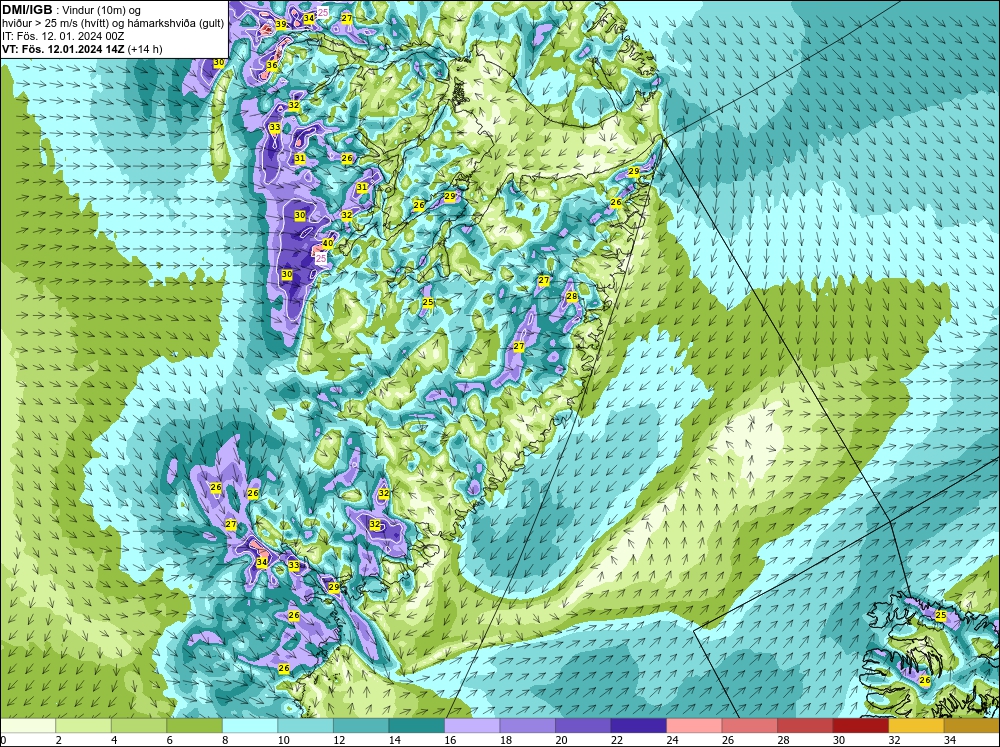
Task: Pick the teal swatch between 12 and 14
Action: pos(361,726)
